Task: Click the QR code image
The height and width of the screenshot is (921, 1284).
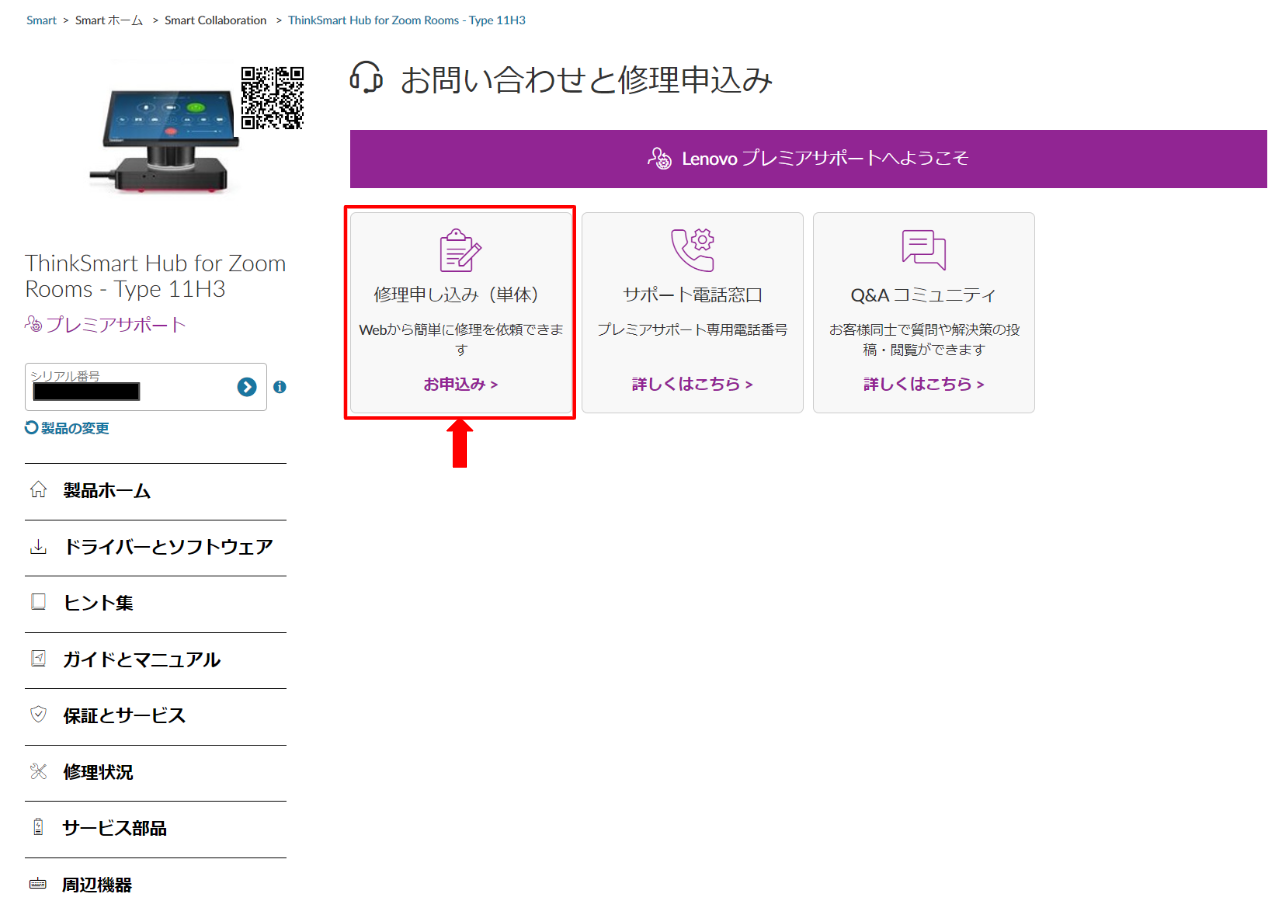Action: 273,98
